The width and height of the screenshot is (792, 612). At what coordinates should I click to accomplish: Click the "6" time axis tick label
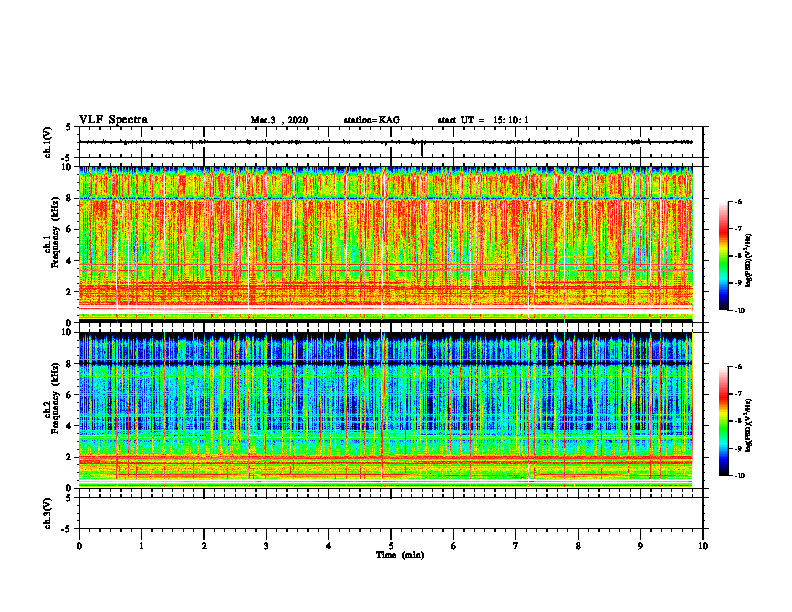[454, 545]
